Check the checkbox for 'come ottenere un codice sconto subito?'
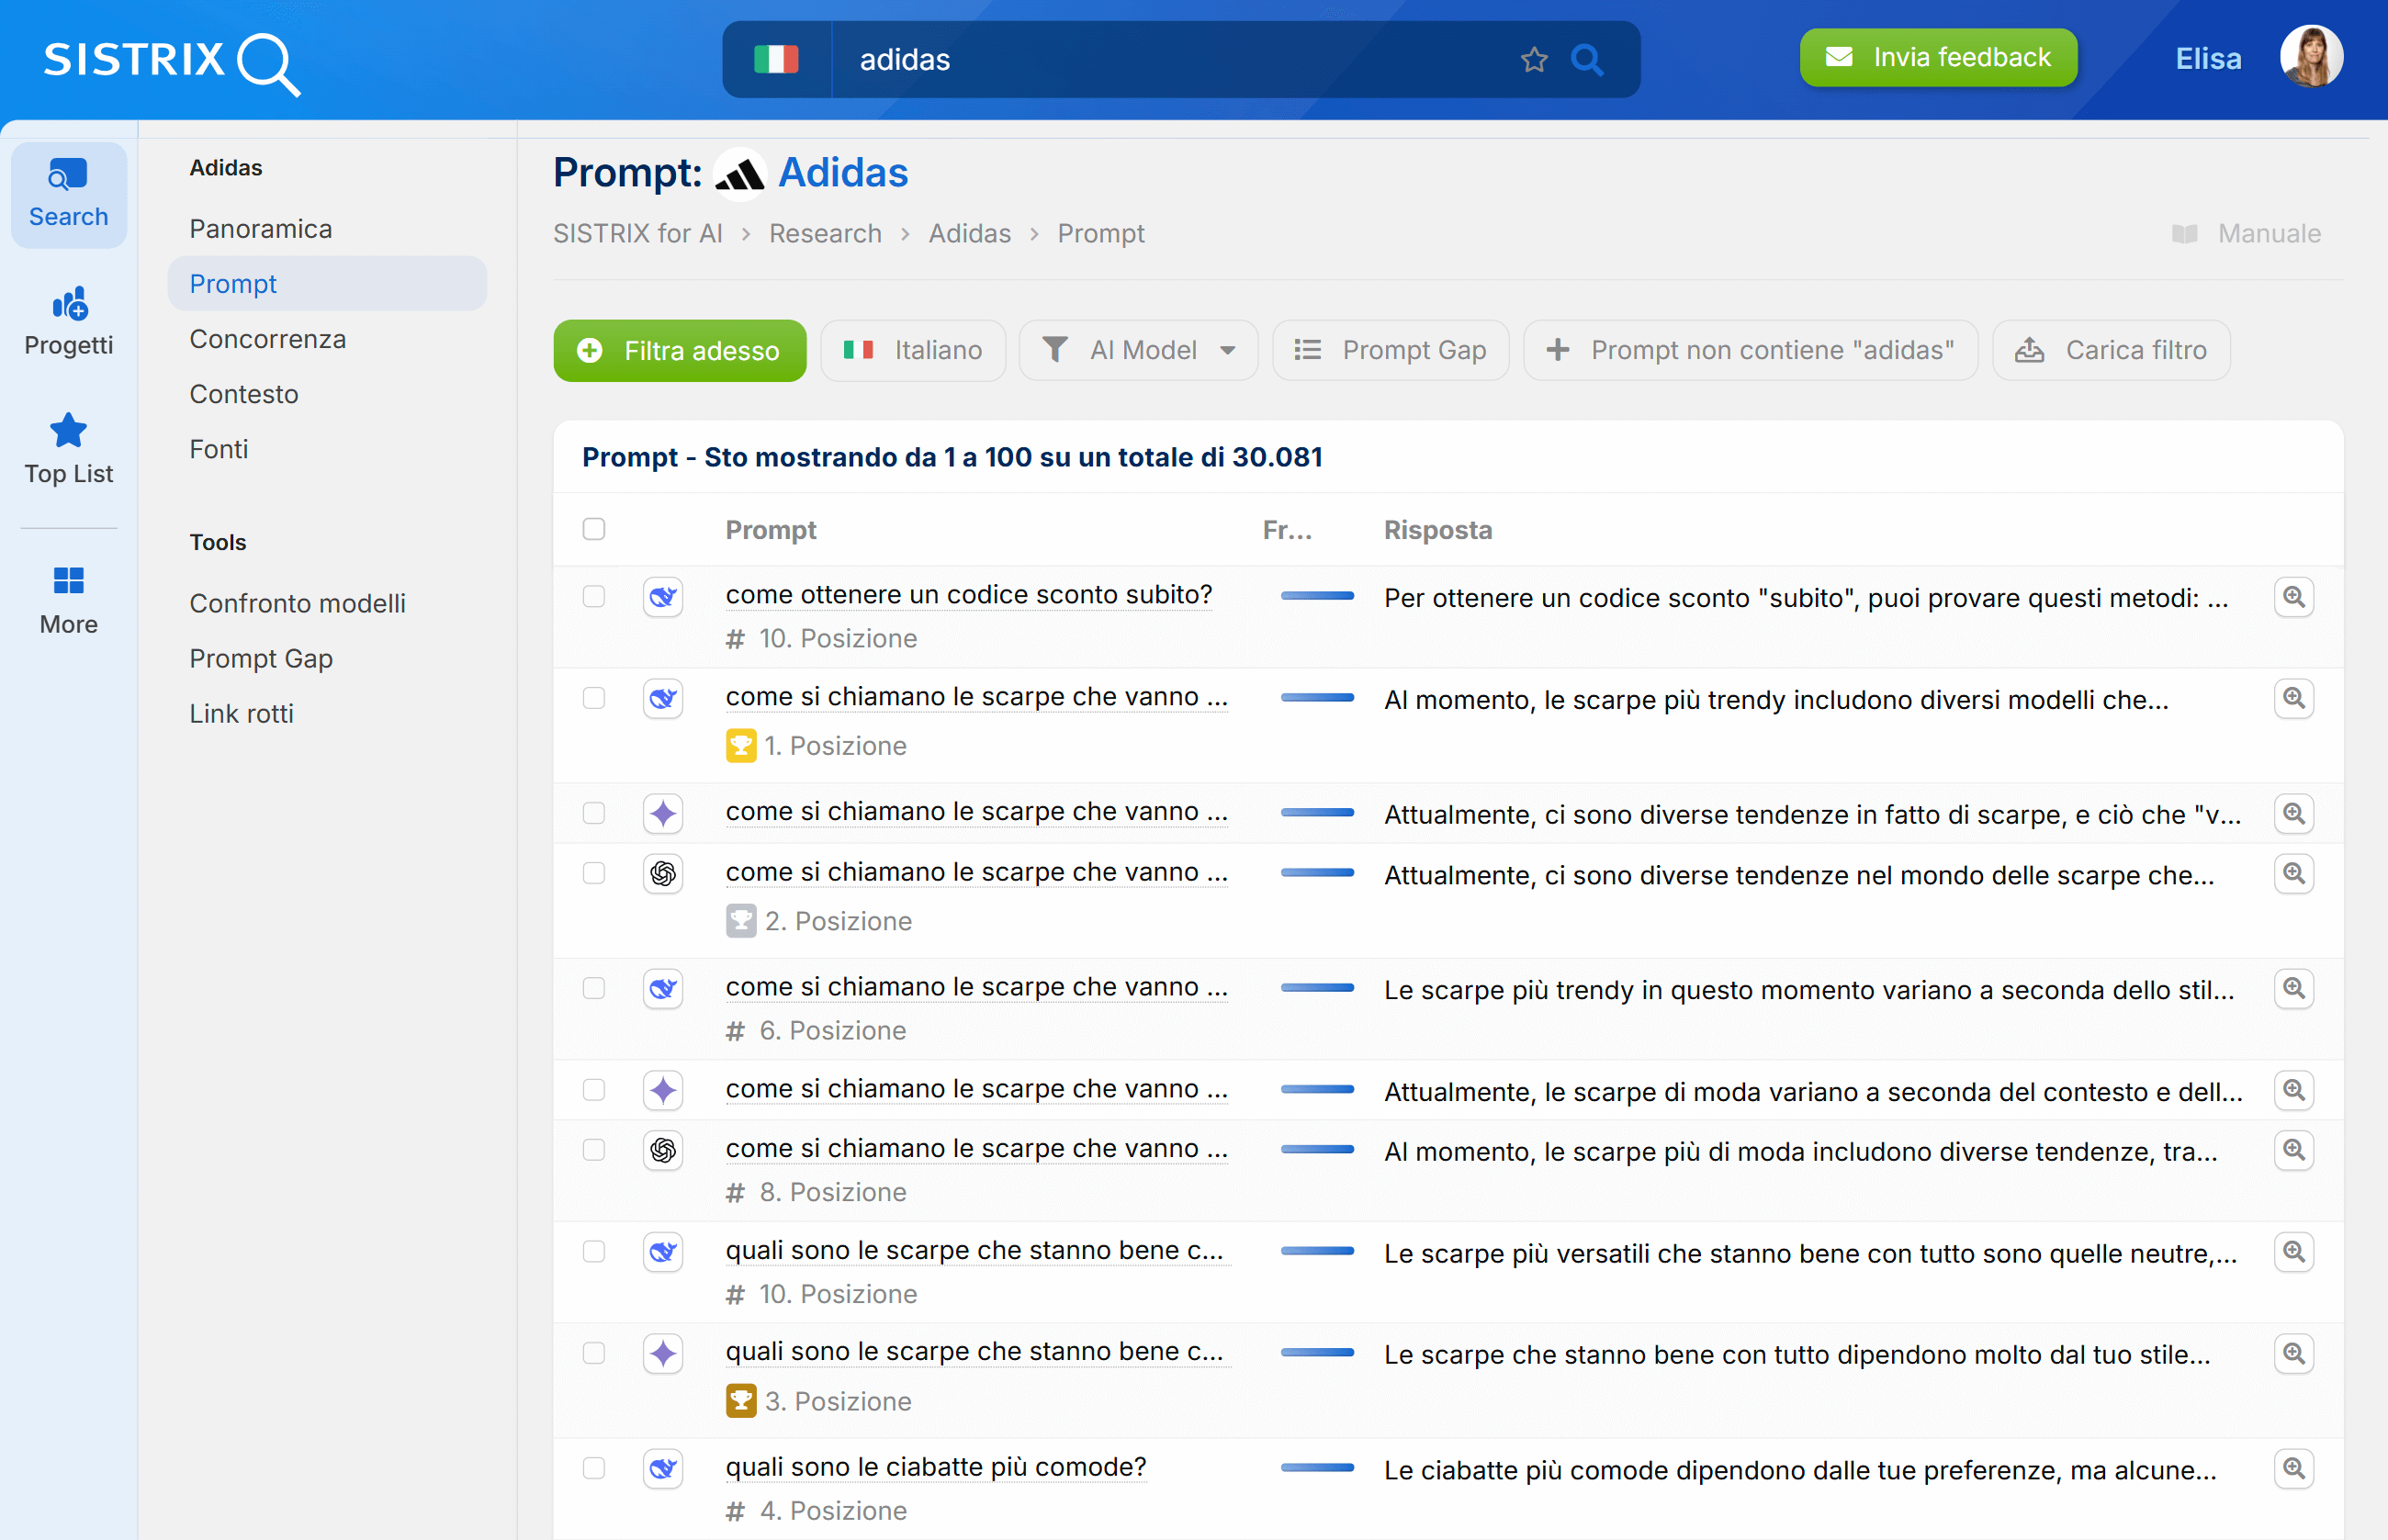Screen dimensions: 2388x1540 [594, 595]
